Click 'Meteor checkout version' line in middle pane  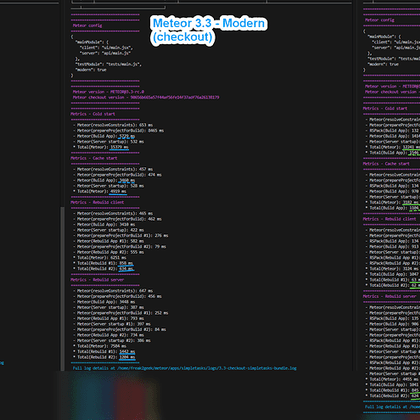146,97
